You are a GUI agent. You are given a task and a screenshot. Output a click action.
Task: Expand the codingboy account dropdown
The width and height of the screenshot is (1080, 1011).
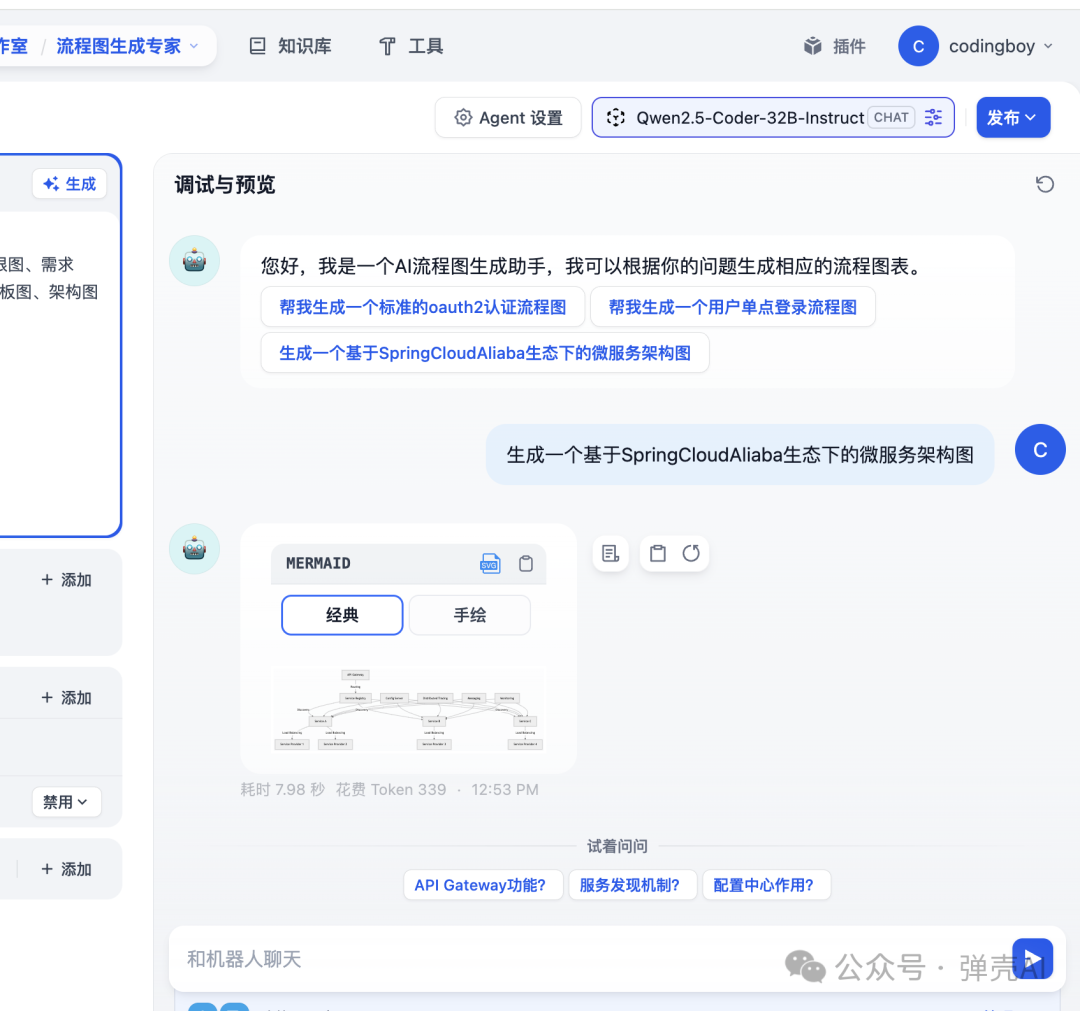pyautogui.click(x=1048, y=46)
